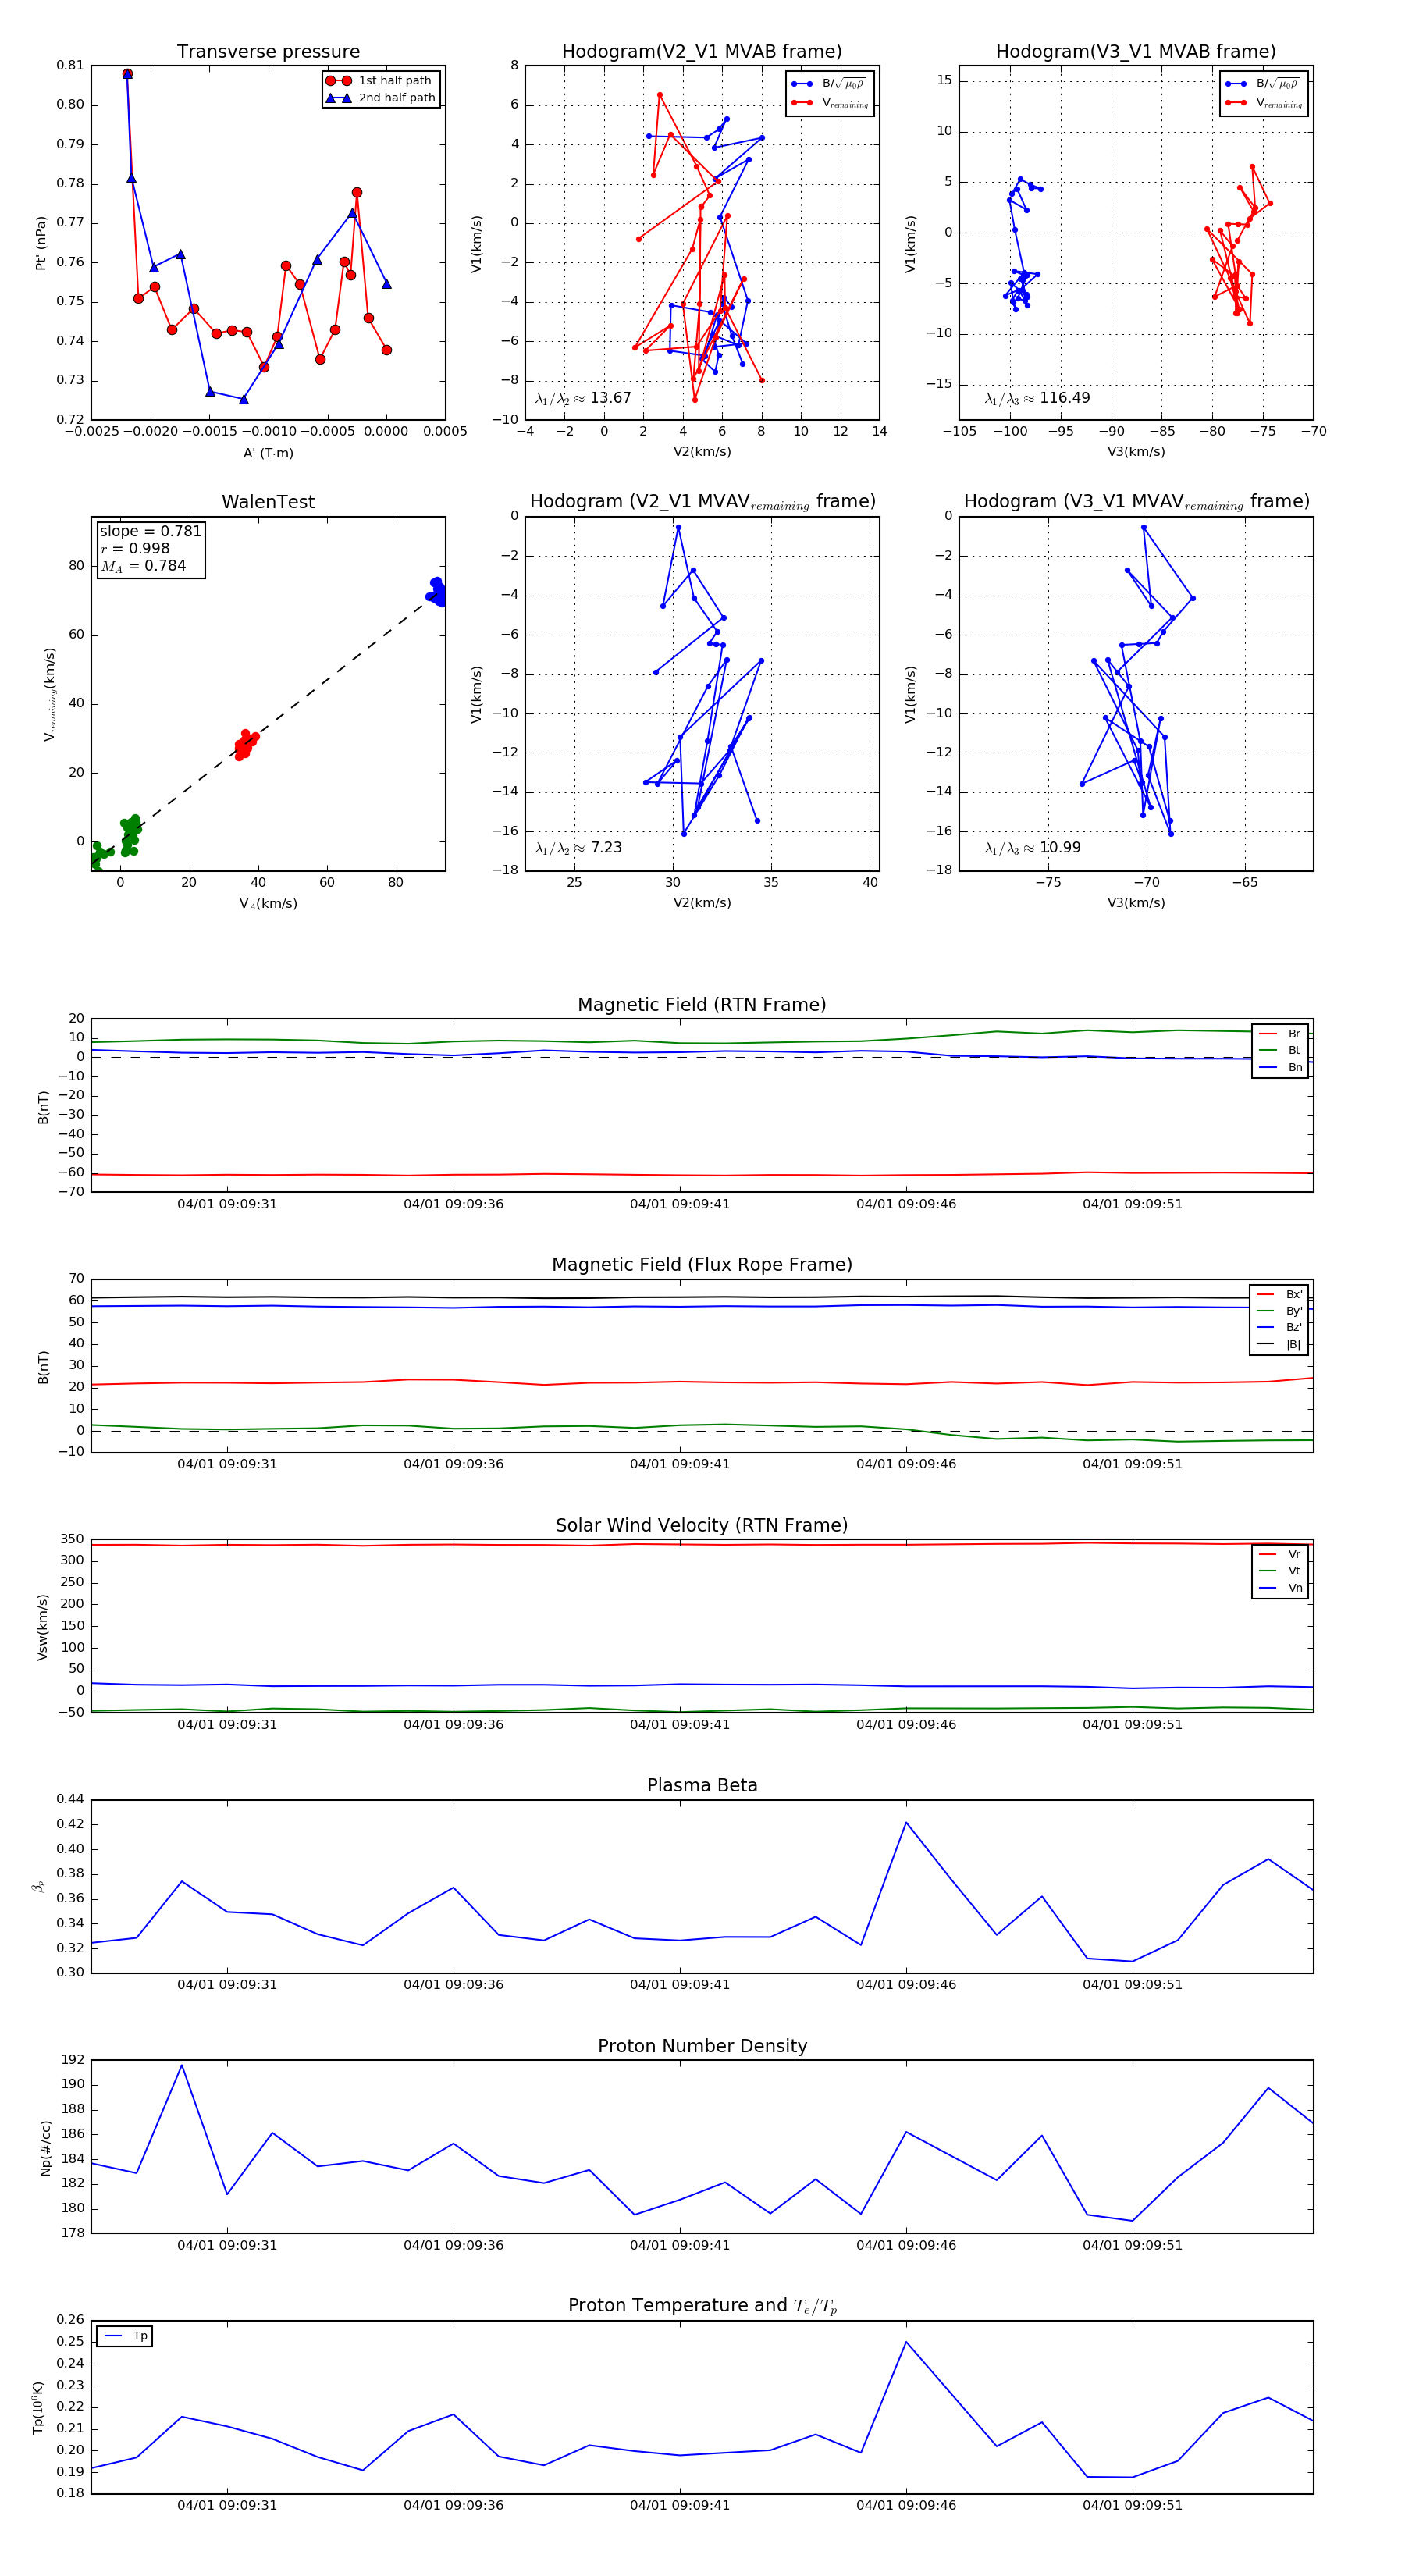Viewport: 1405px width, 2576px height.
Task: Click 'r = 0.998' annotation in WalenTest
Action: 135,548
